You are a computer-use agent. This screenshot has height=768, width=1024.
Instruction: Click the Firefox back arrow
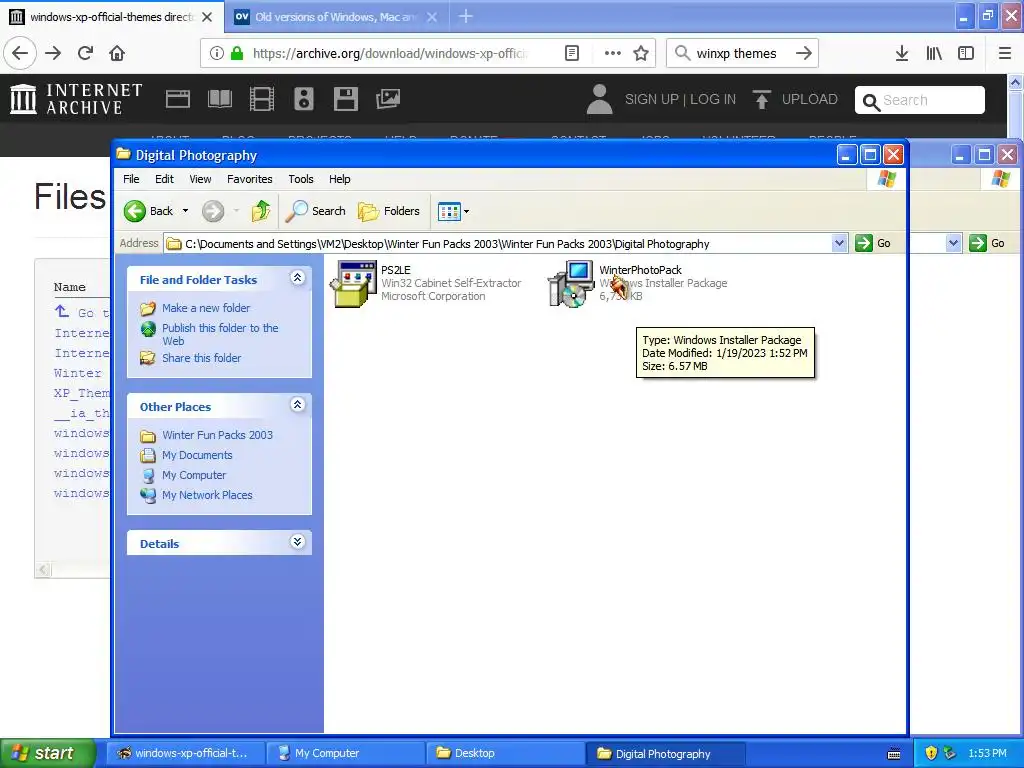click(x=20, y=53)
